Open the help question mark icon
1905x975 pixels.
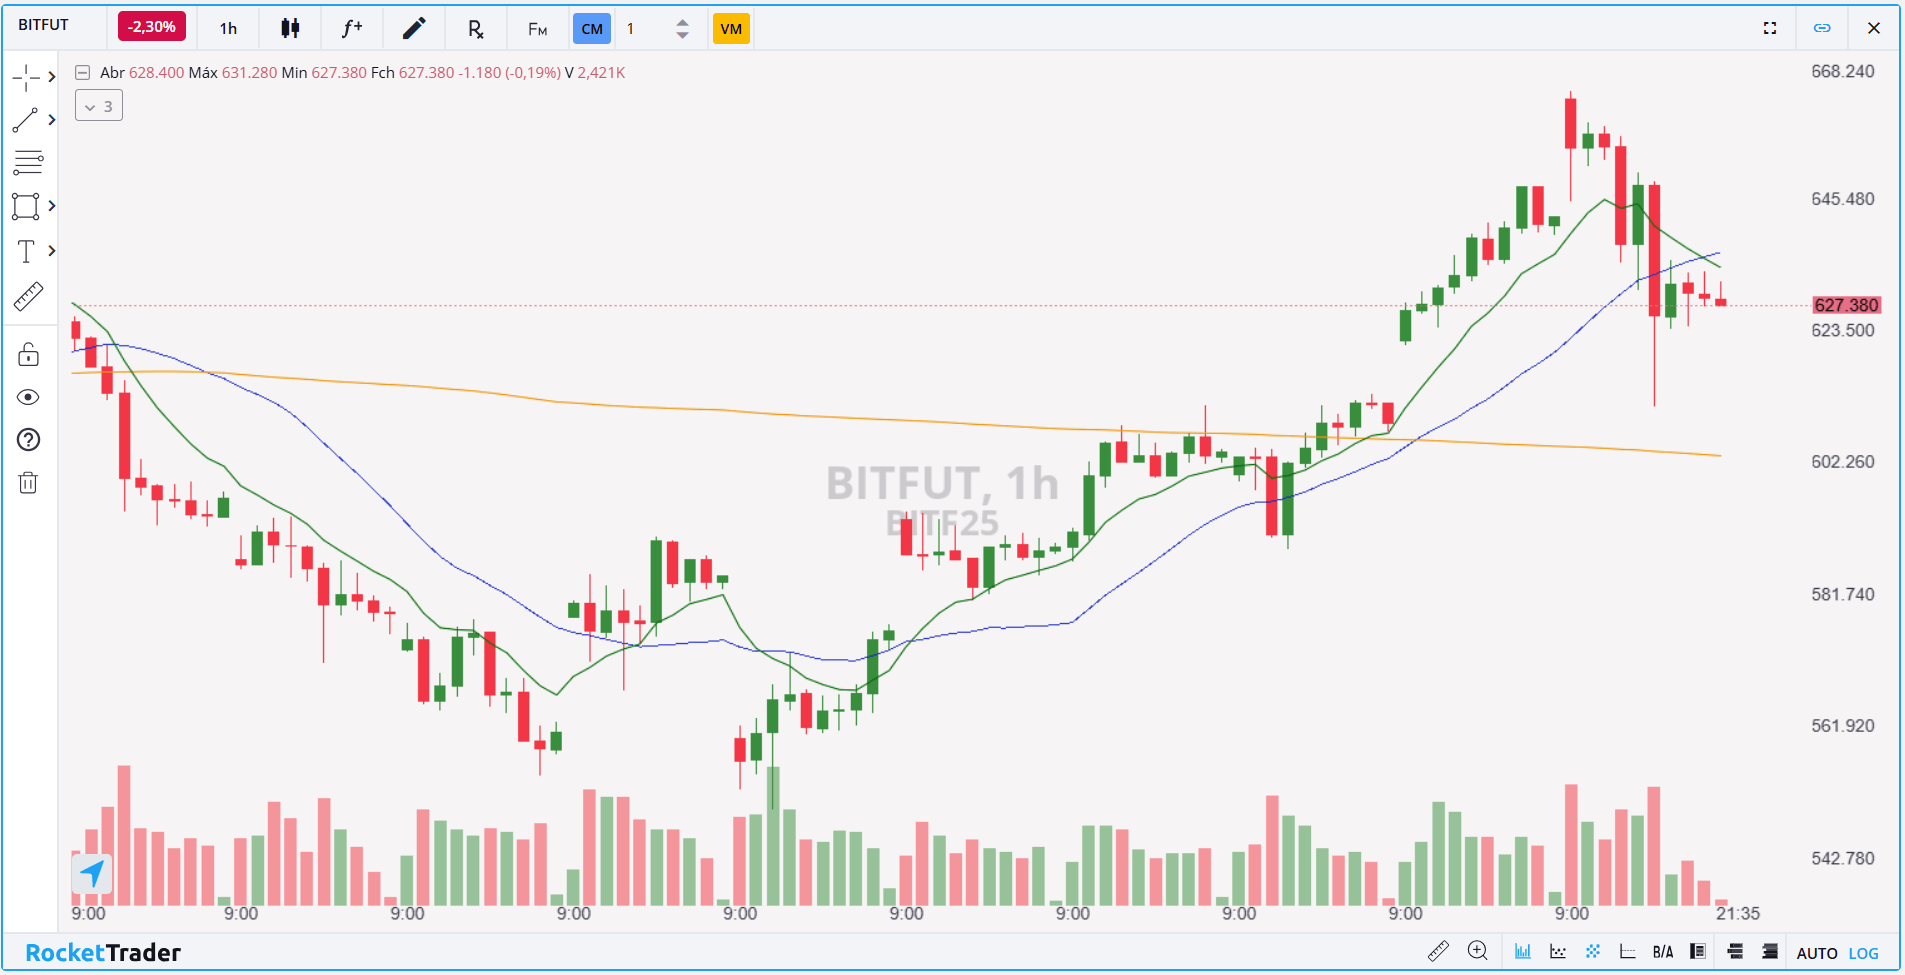point(28,440)
